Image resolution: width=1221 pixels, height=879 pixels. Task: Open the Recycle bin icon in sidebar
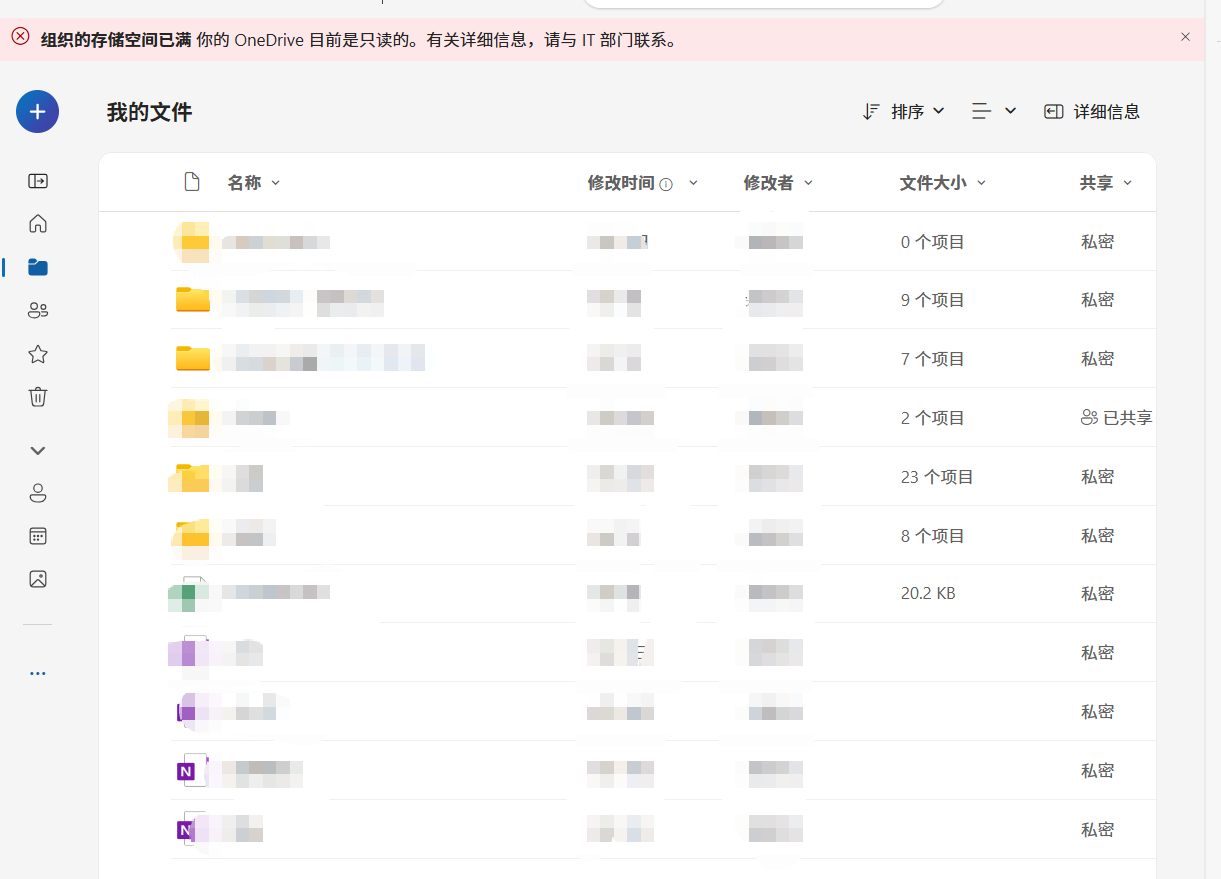pyautogui.click(x=38, y=397)
